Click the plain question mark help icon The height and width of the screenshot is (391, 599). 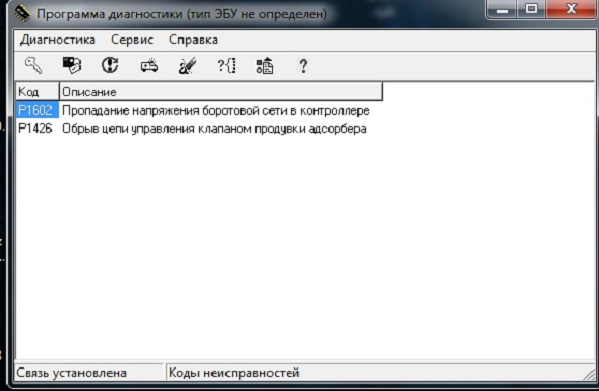(x=303, y=66)
